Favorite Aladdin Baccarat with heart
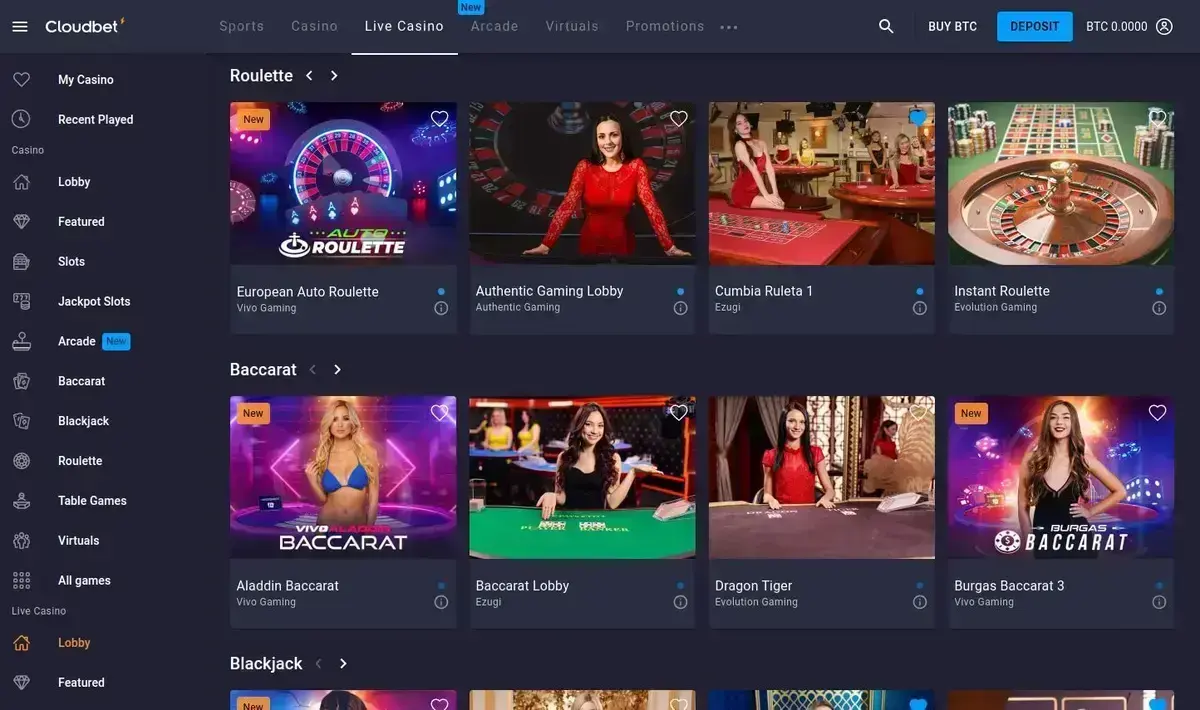 [439, 413]
